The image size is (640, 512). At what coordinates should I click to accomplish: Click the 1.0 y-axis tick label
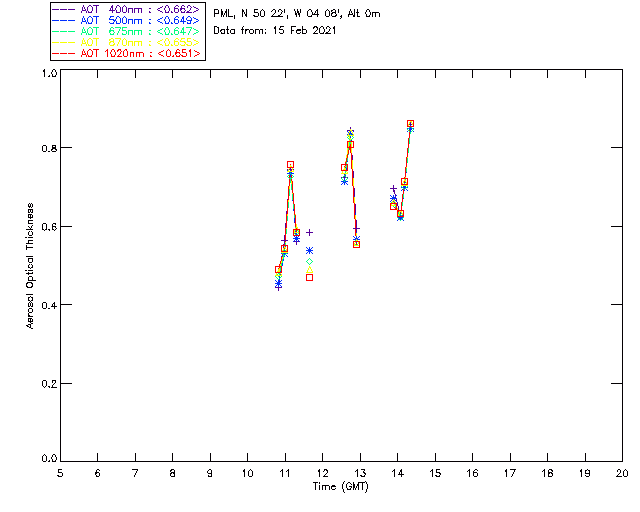click(49, 73)
